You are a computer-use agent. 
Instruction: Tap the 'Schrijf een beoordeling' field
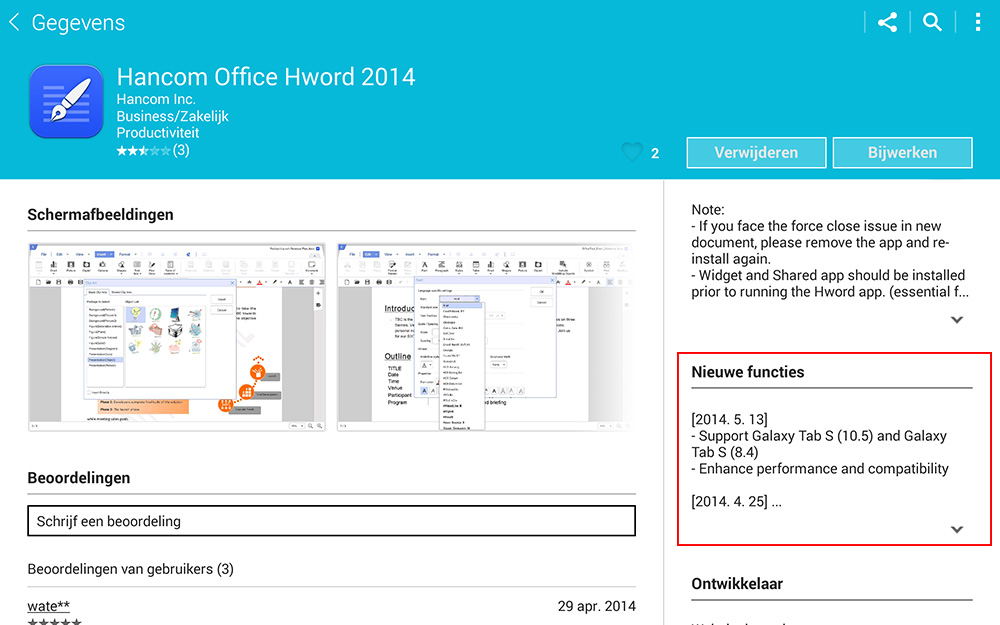[332, 521]
